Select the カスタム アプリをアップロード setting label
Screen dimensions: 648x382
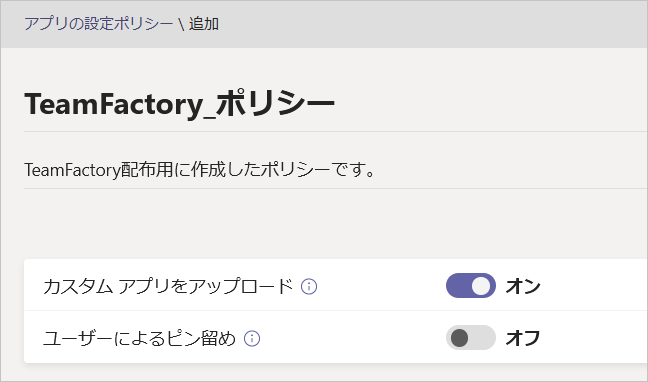coord(168,286)
